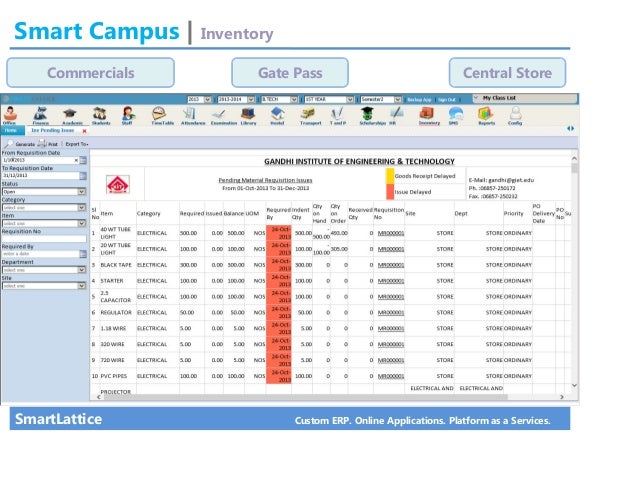Click the tab navigation arrows icon
This screenshot has height=493, width=638.
570,129
